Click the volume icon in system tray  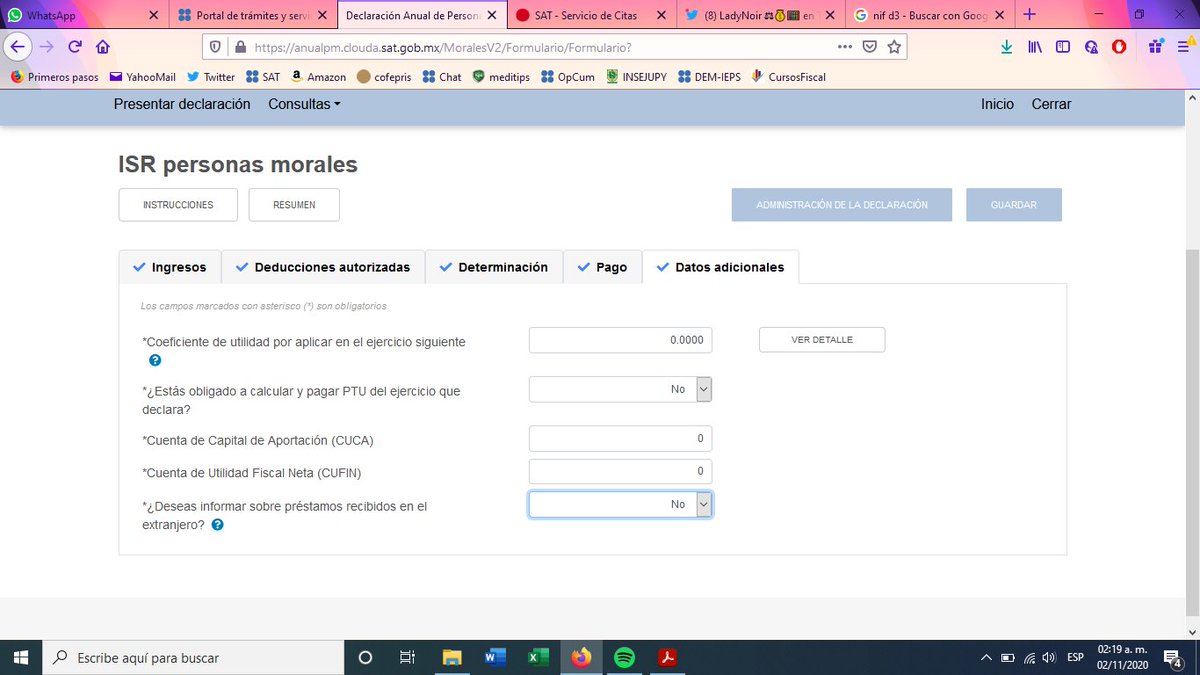(x=1049, y=657)
